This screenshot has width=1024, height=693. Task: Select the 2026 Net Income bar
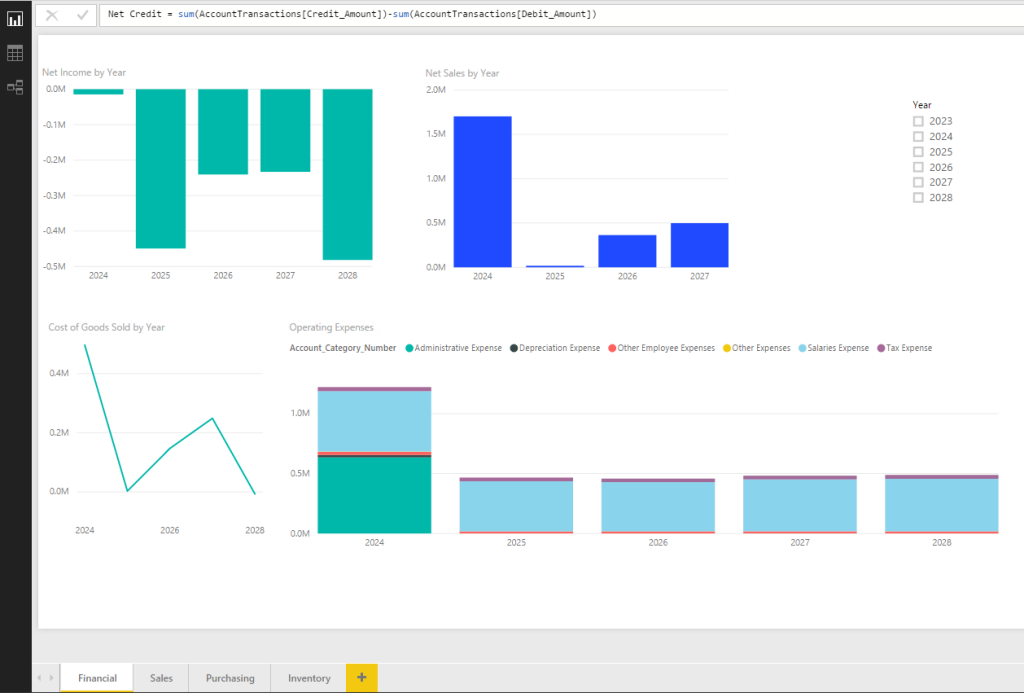pos(223,132)
